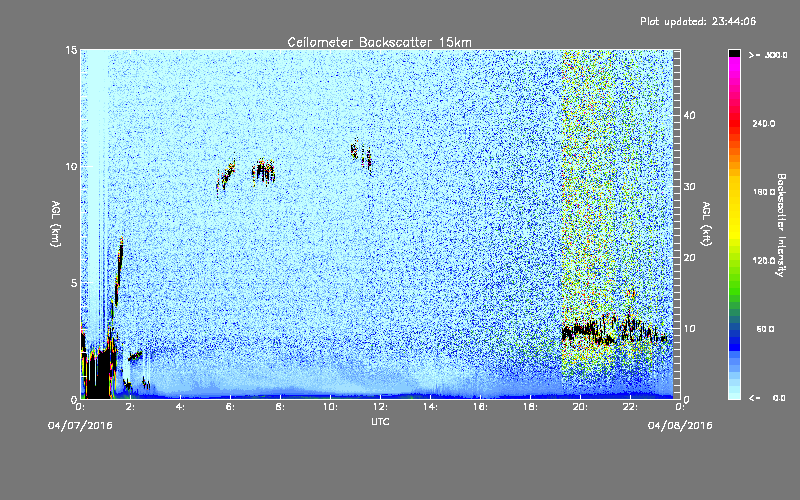
Task: Click the black top of the colorbar
Action: [x=734, y=53]
